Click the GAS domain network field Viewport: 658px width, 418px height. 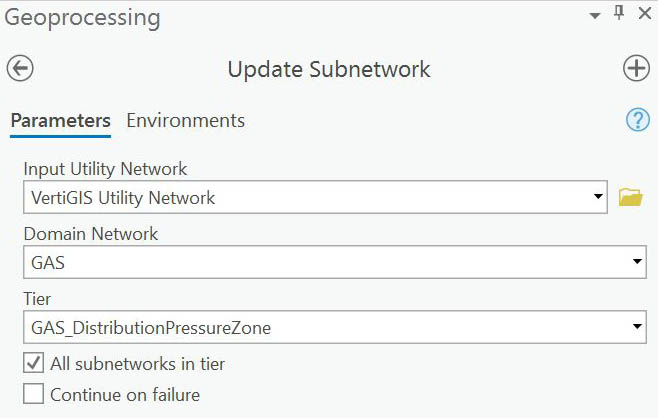320,262
